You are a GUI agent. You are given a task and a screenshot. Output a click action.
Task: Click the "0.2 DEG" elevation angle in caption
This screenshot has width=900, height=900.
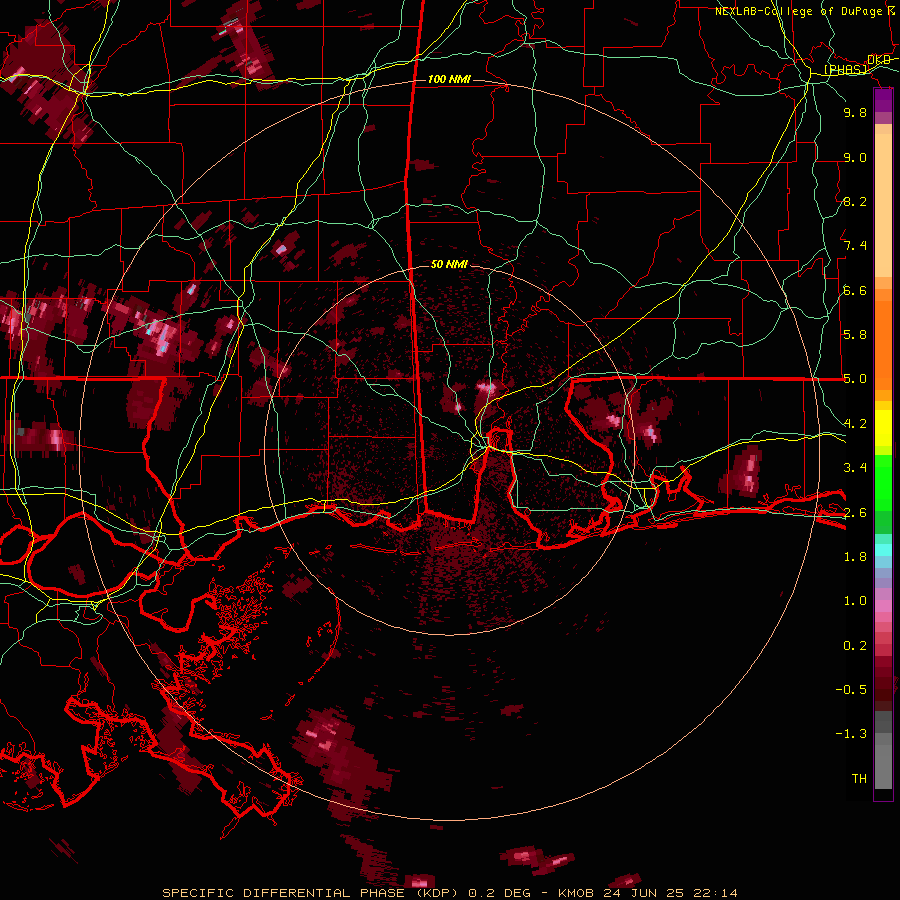coord(499,893)
